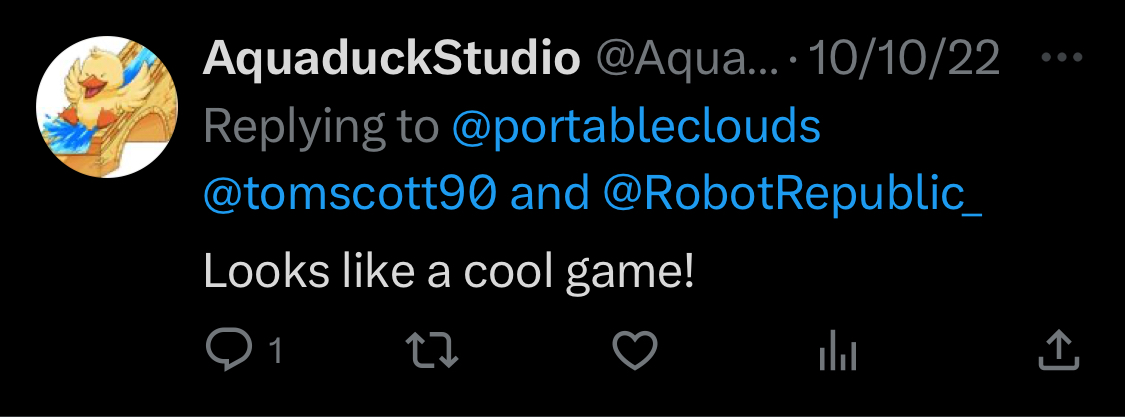Click the reply count number 1
The height and width of the screenshot is (417, 1125).
pyautogui.click(x=275, y=350)
